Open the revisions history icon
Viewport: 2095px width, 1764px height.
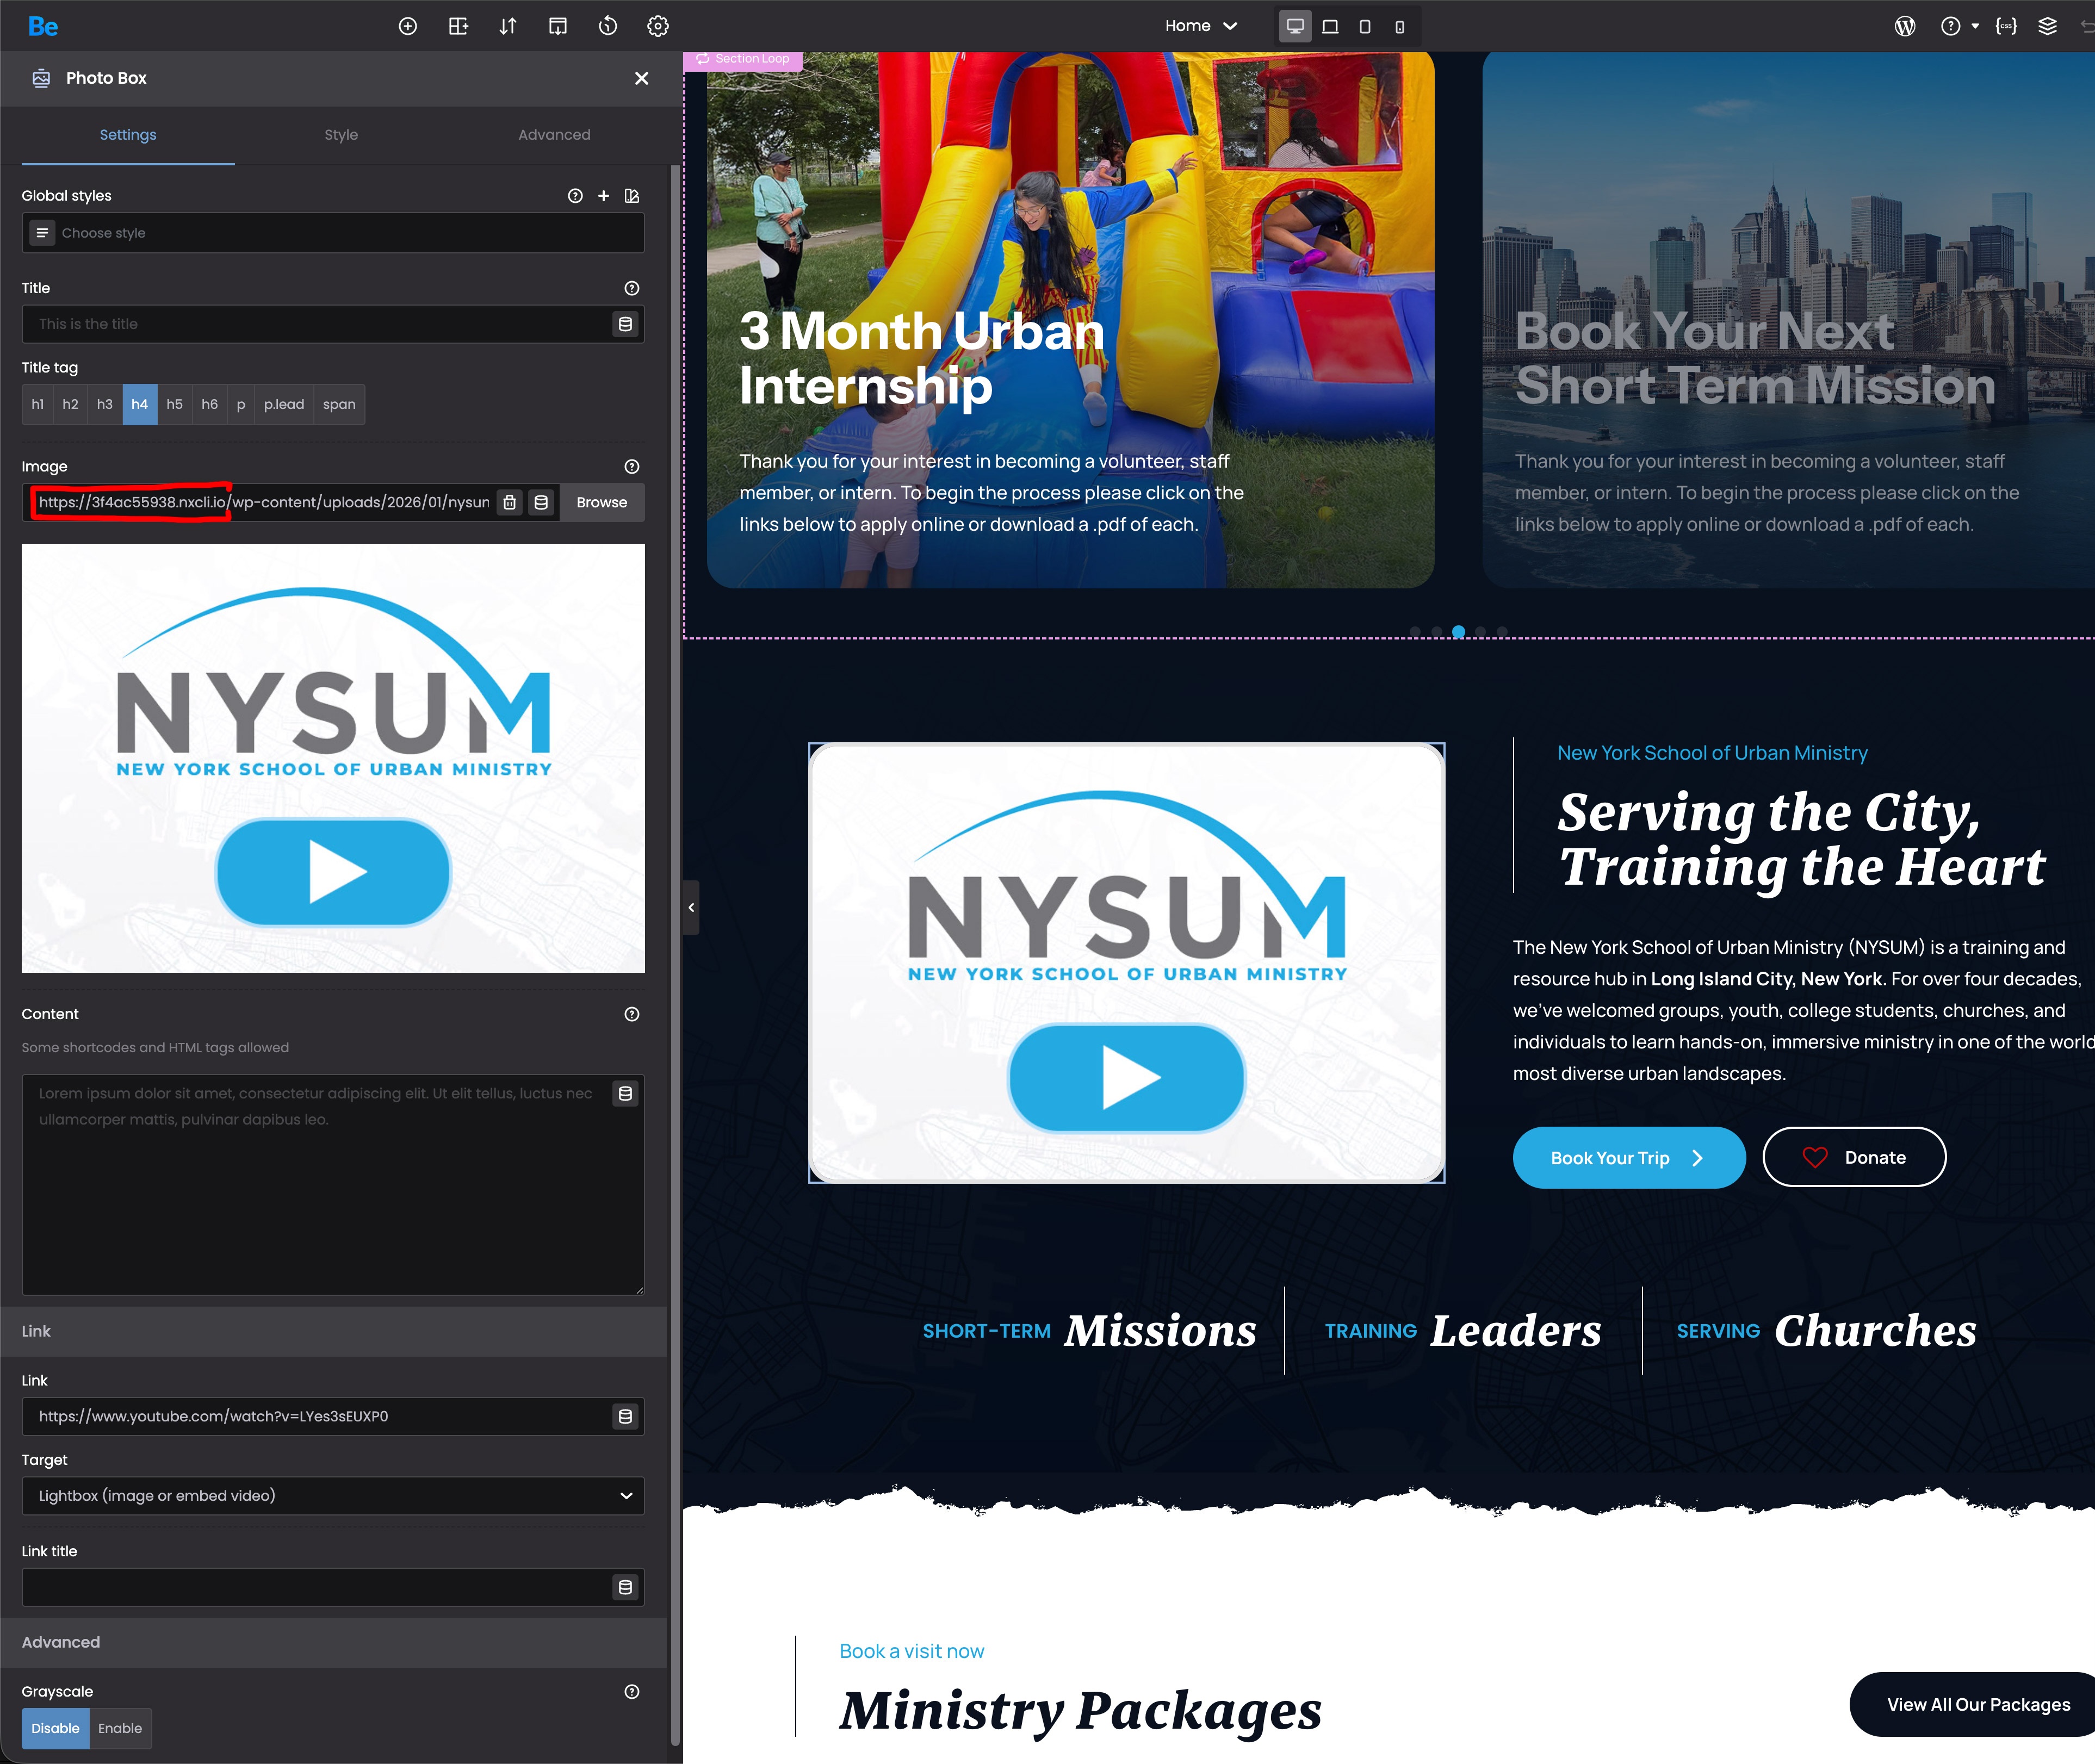tap(607, 26)
